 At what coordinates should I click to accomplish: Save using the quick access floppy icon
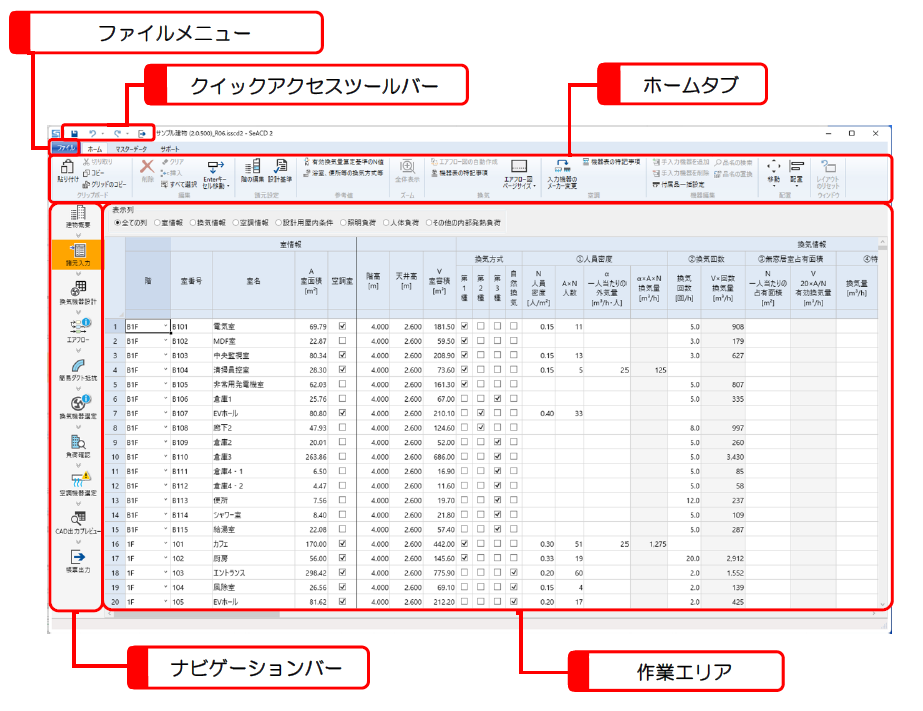pos(74,132)
